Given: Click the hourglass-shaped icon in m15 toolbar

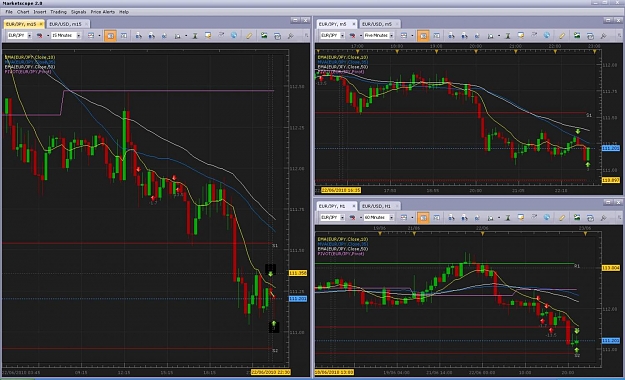Looking at the screenshot, I should 195,36.
